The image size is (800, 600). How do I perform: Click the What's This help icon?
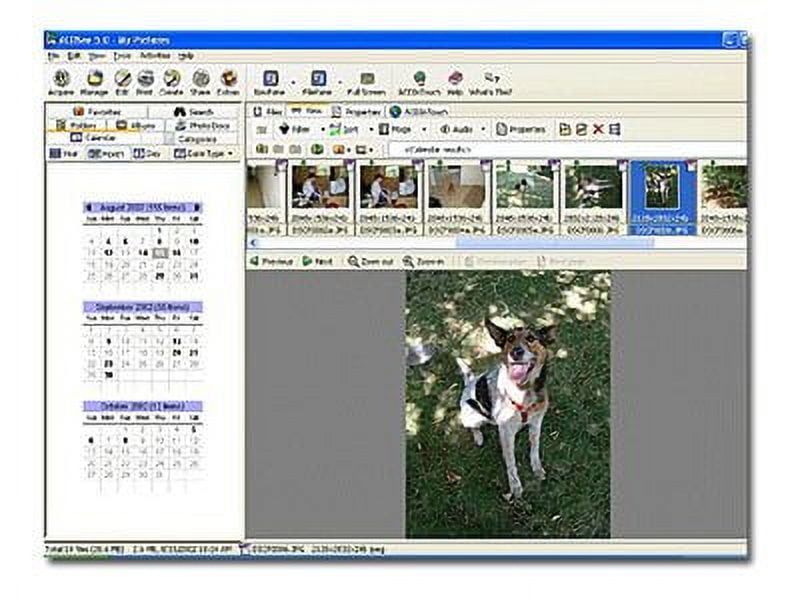[491, 80]
